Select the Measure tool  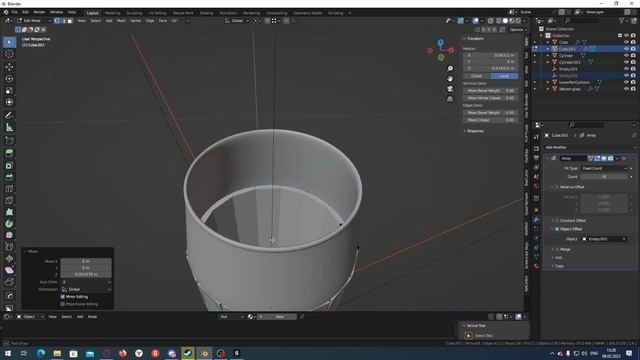point(9,127)
